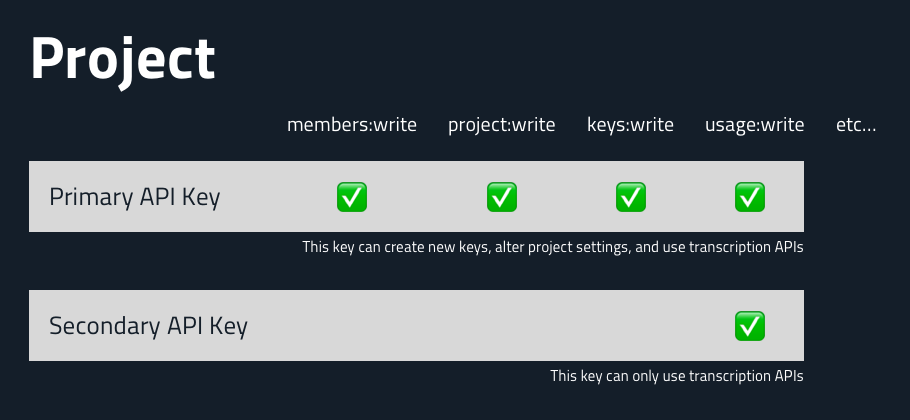
Task: Click the keys:write column header
Action: click(x=630, y=125)
